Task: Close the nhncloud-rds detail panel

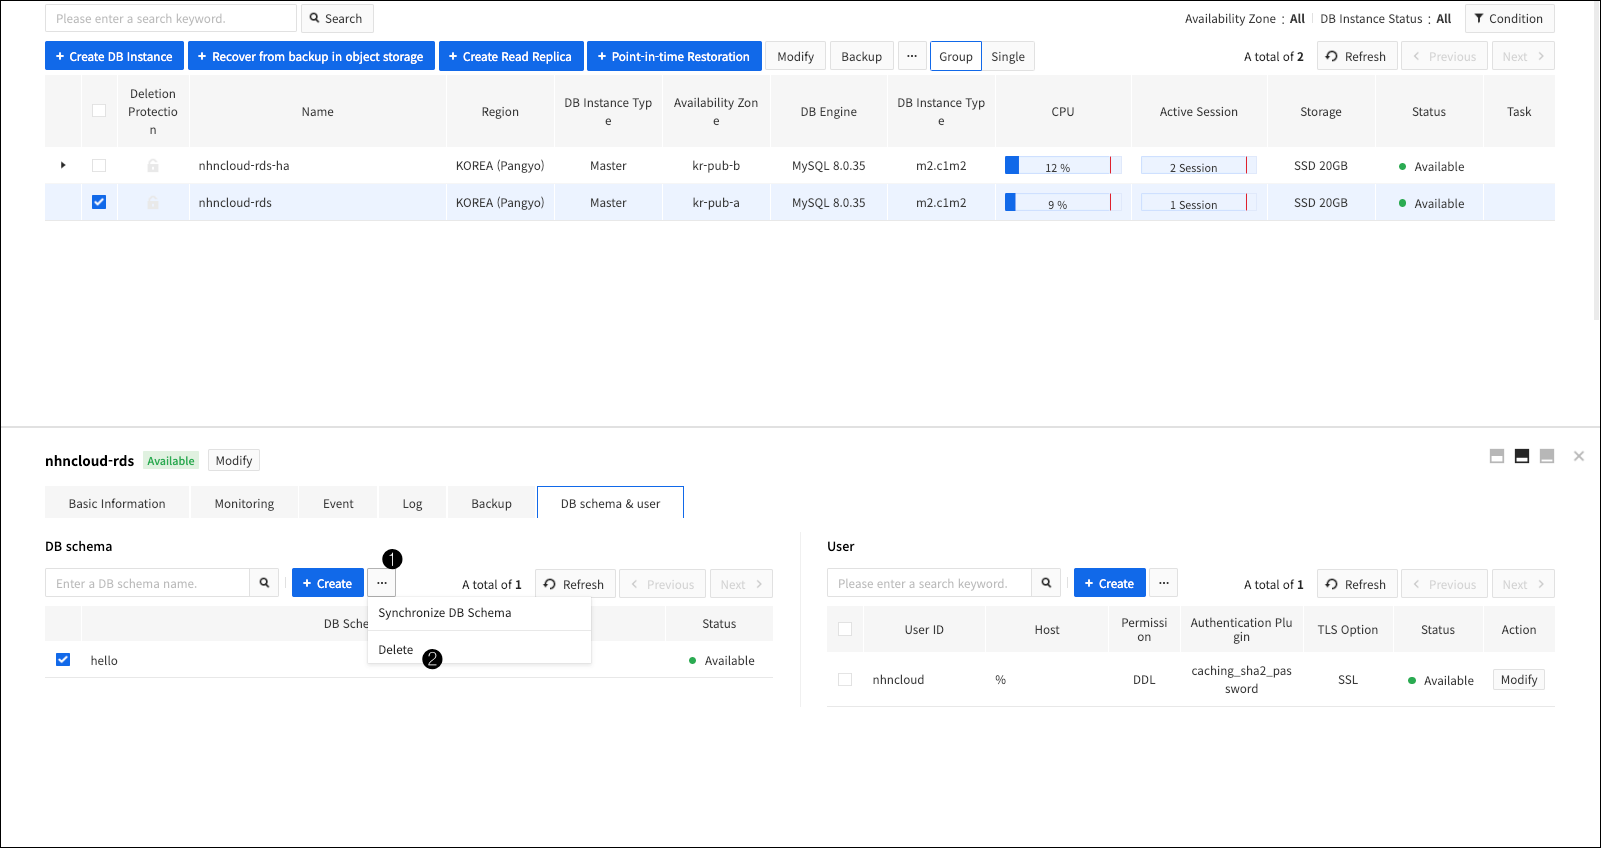Action: (1579, 456)
